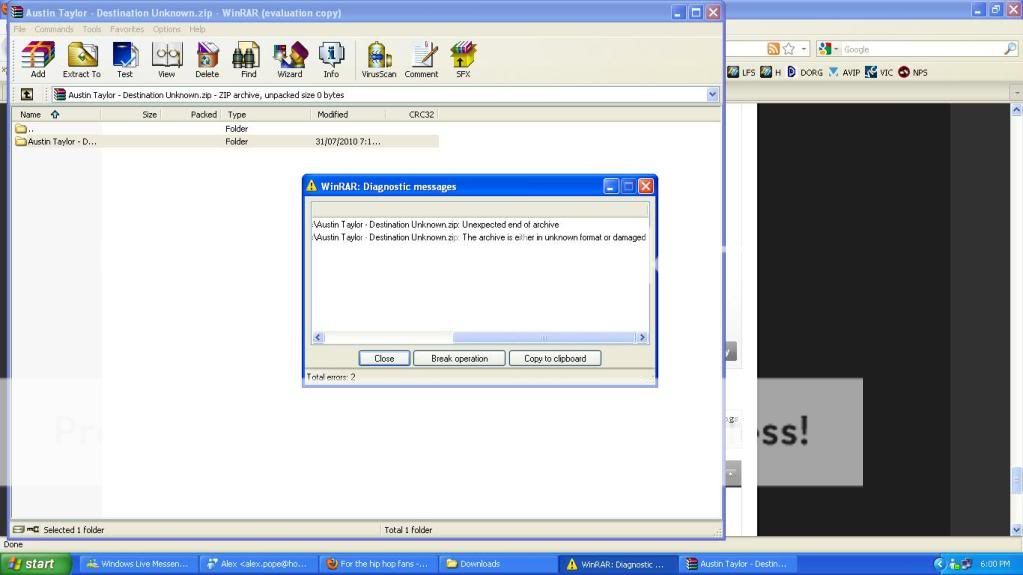Sort file list by CRC32 column
This screenshot has width=1023, height=575.
click(x=412, y=114)
